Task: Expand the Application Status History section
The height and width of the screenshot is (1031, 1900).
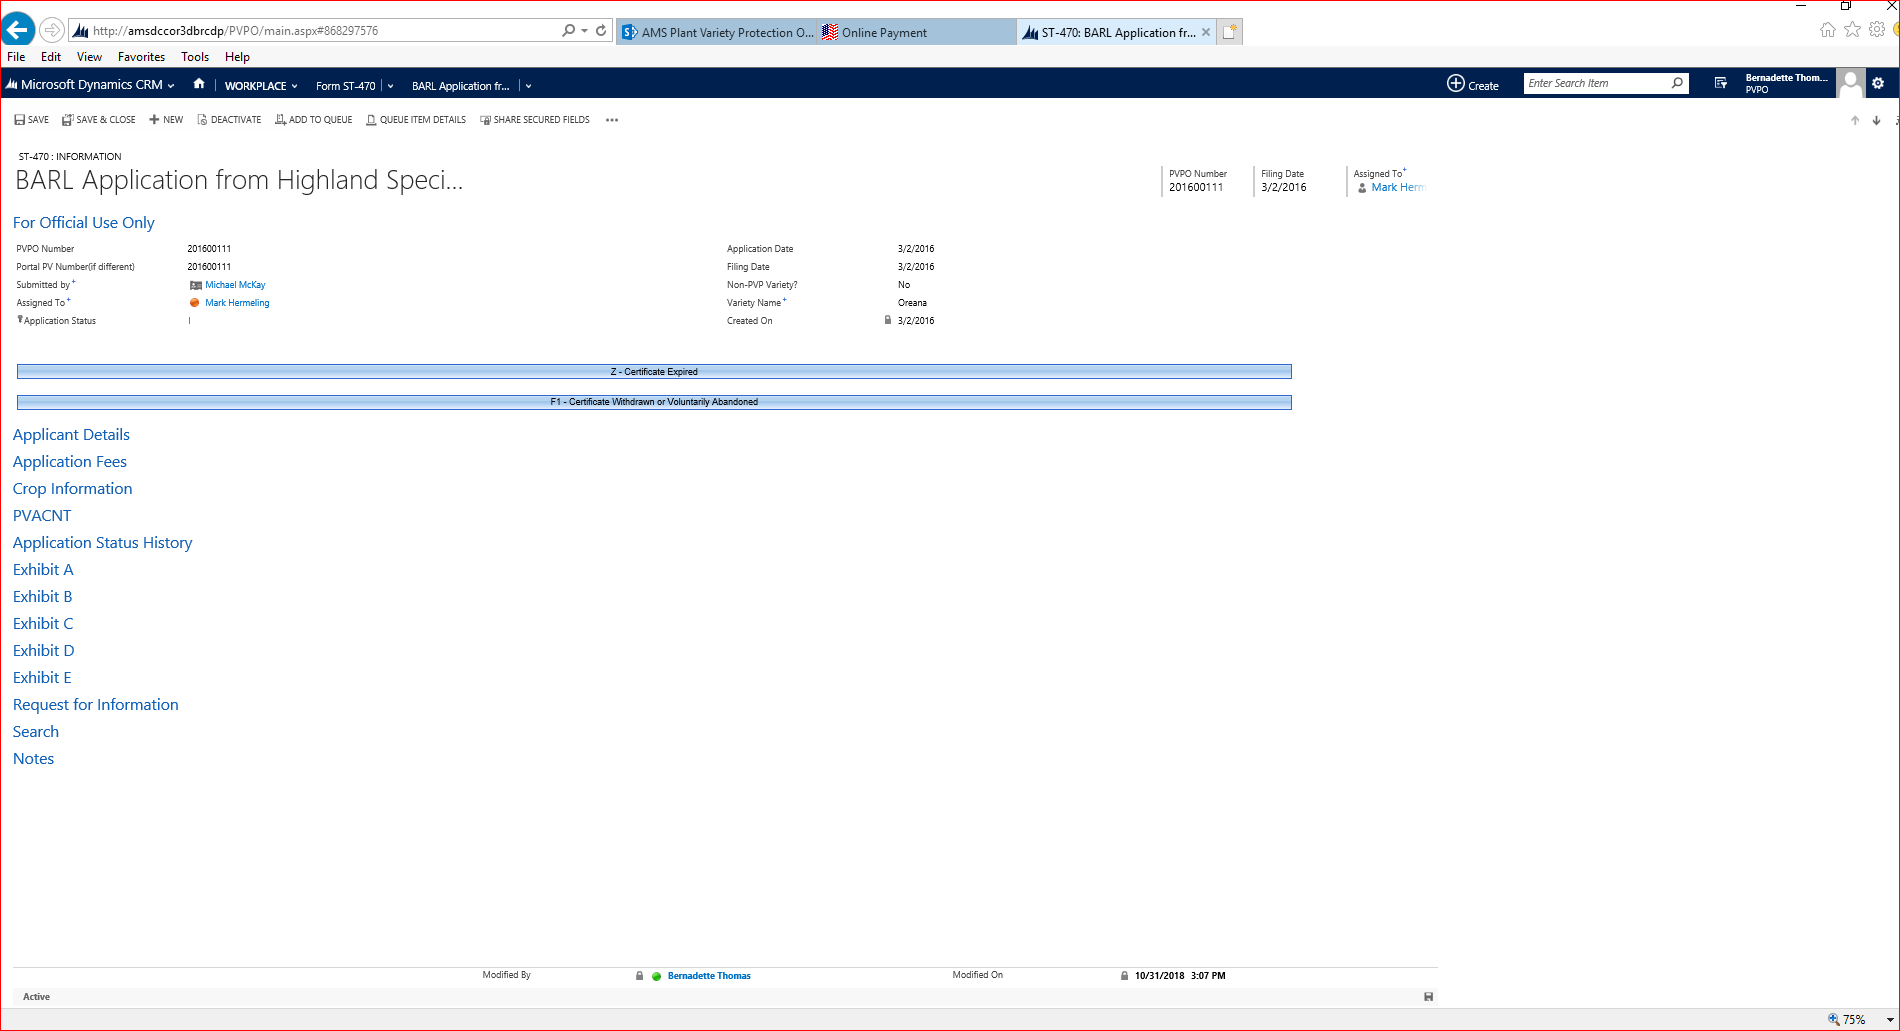Action: pyautogui.click(x=102, y=543)
